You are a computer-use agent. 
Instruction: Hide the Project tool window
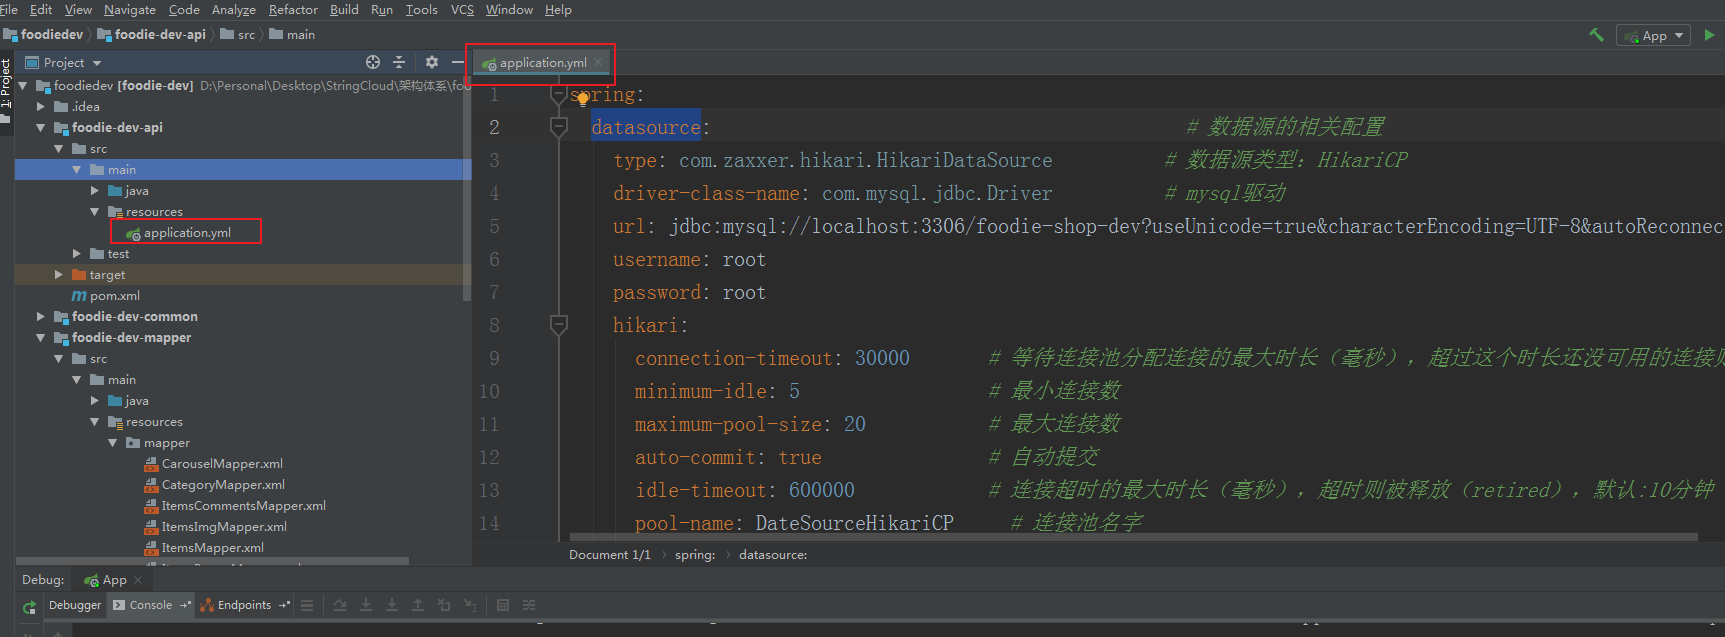coord(457,62)
